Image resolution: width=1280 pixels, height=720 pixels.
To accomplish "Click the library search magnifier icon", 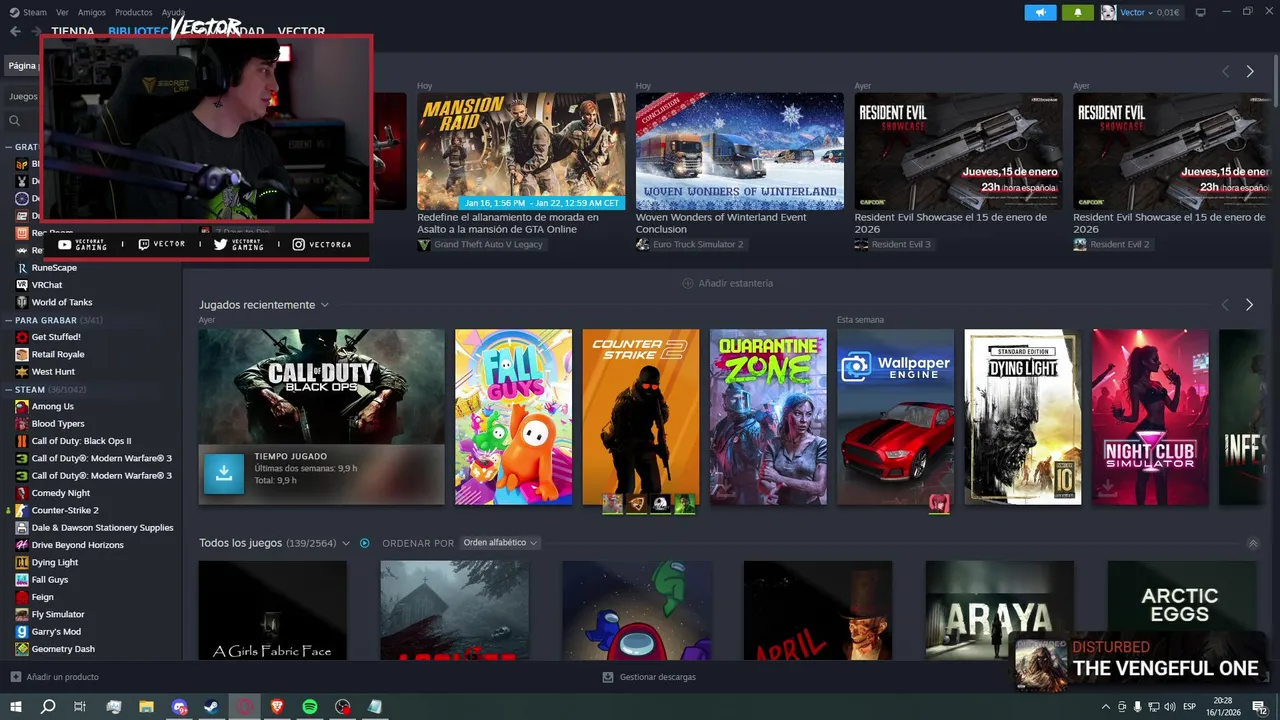I will coord(14,121).
